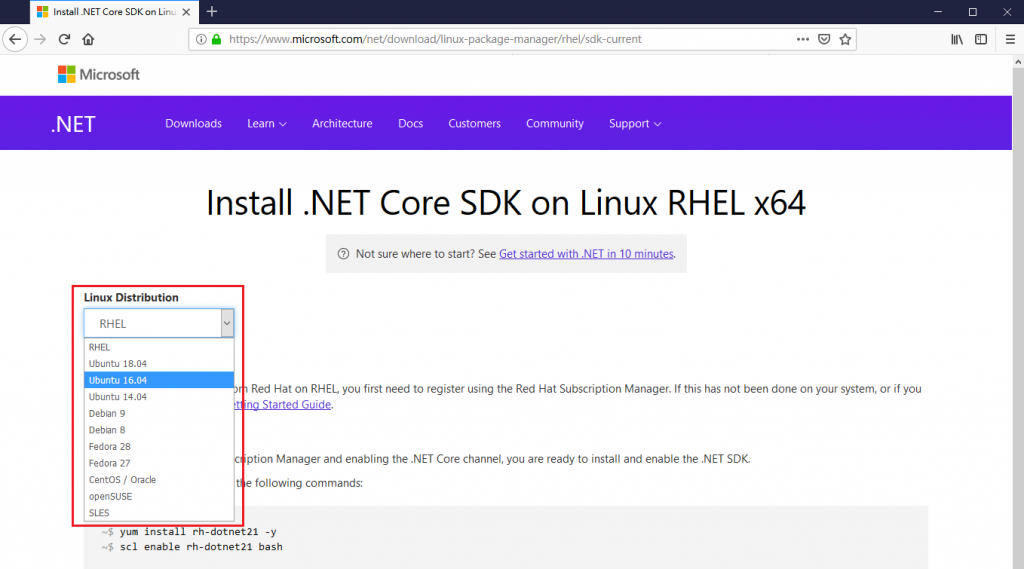Select Fedora 27 from the list
Viewport: 1024px width, 569px height.
[x=159, y=463]
